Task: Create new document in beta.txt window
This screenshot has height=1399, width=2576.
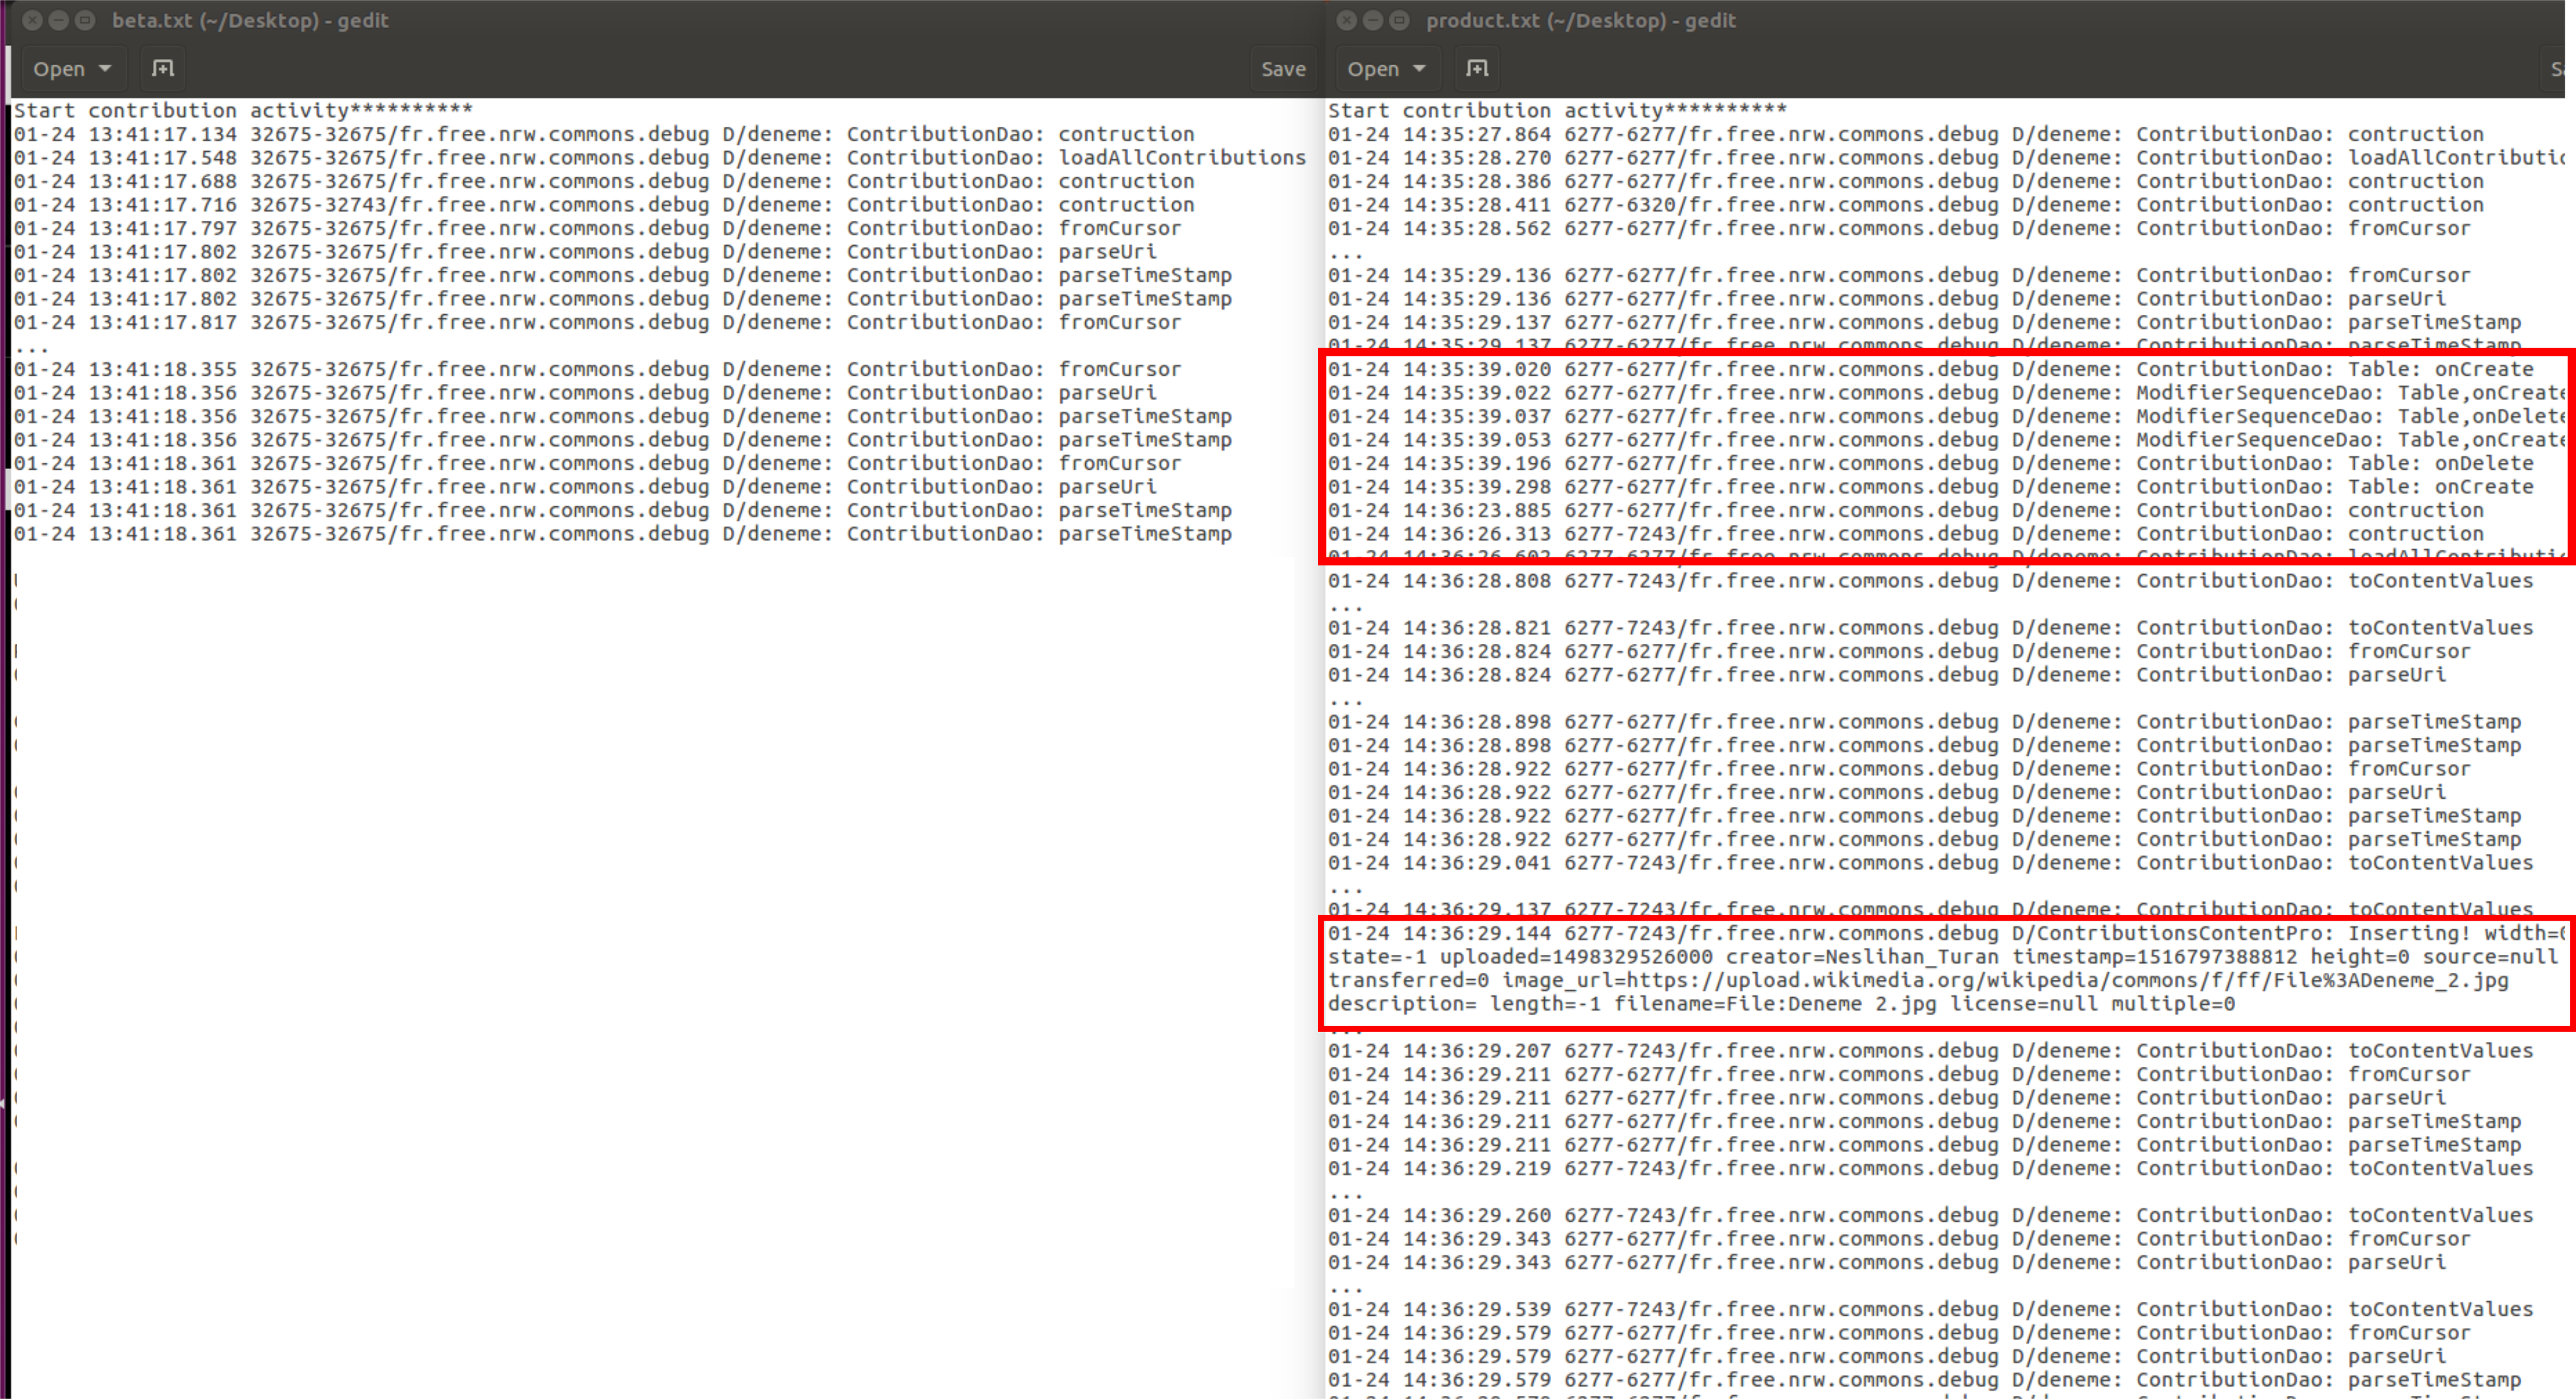Action: click(x=162, y=69)
